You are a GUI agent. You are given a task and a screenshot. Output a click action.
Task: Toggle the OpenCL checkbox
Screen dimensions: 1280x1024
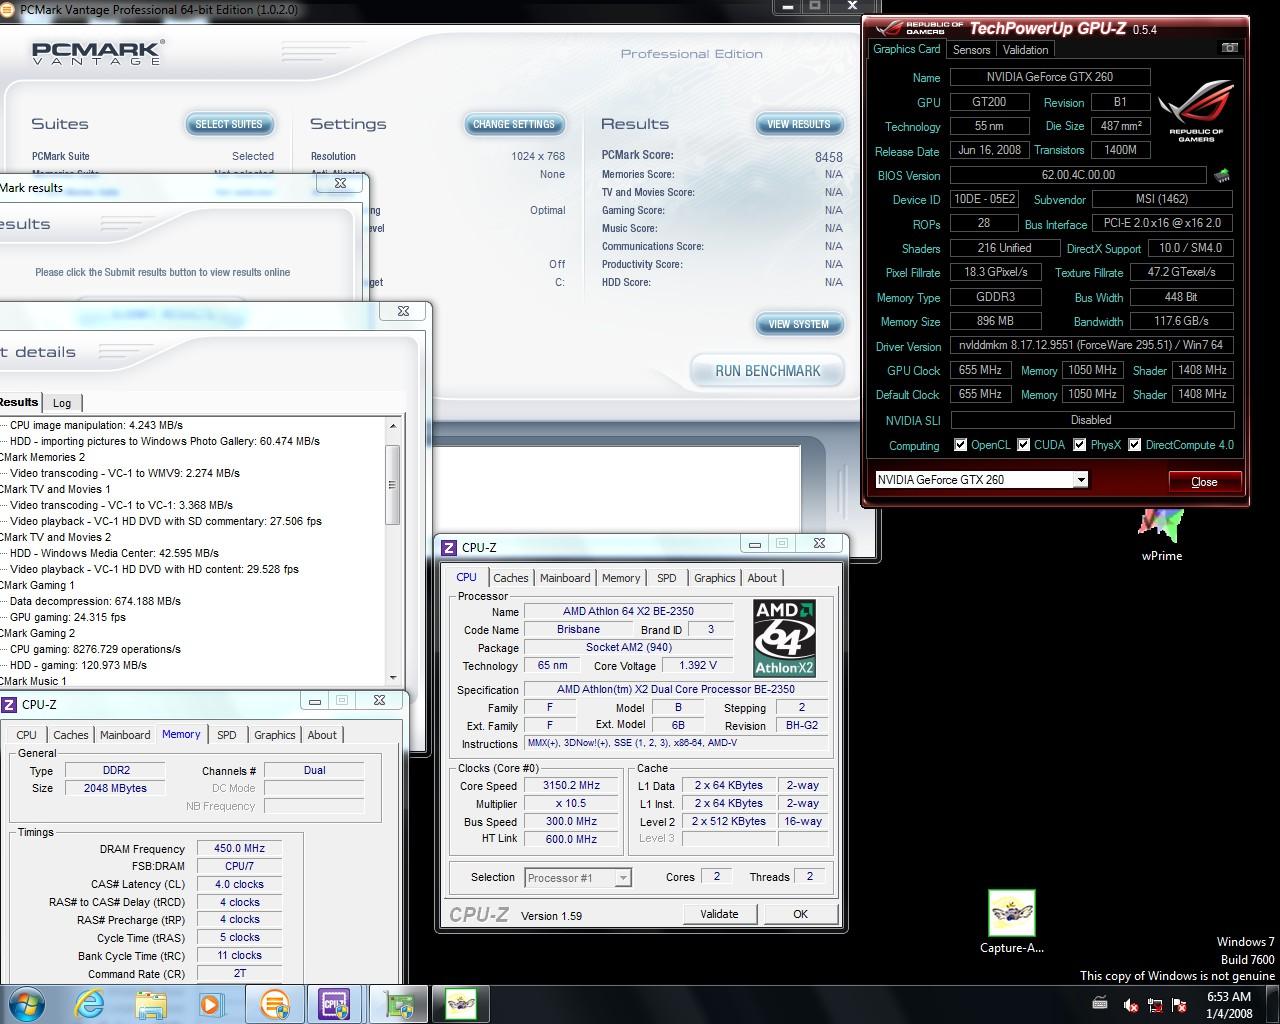960,445
